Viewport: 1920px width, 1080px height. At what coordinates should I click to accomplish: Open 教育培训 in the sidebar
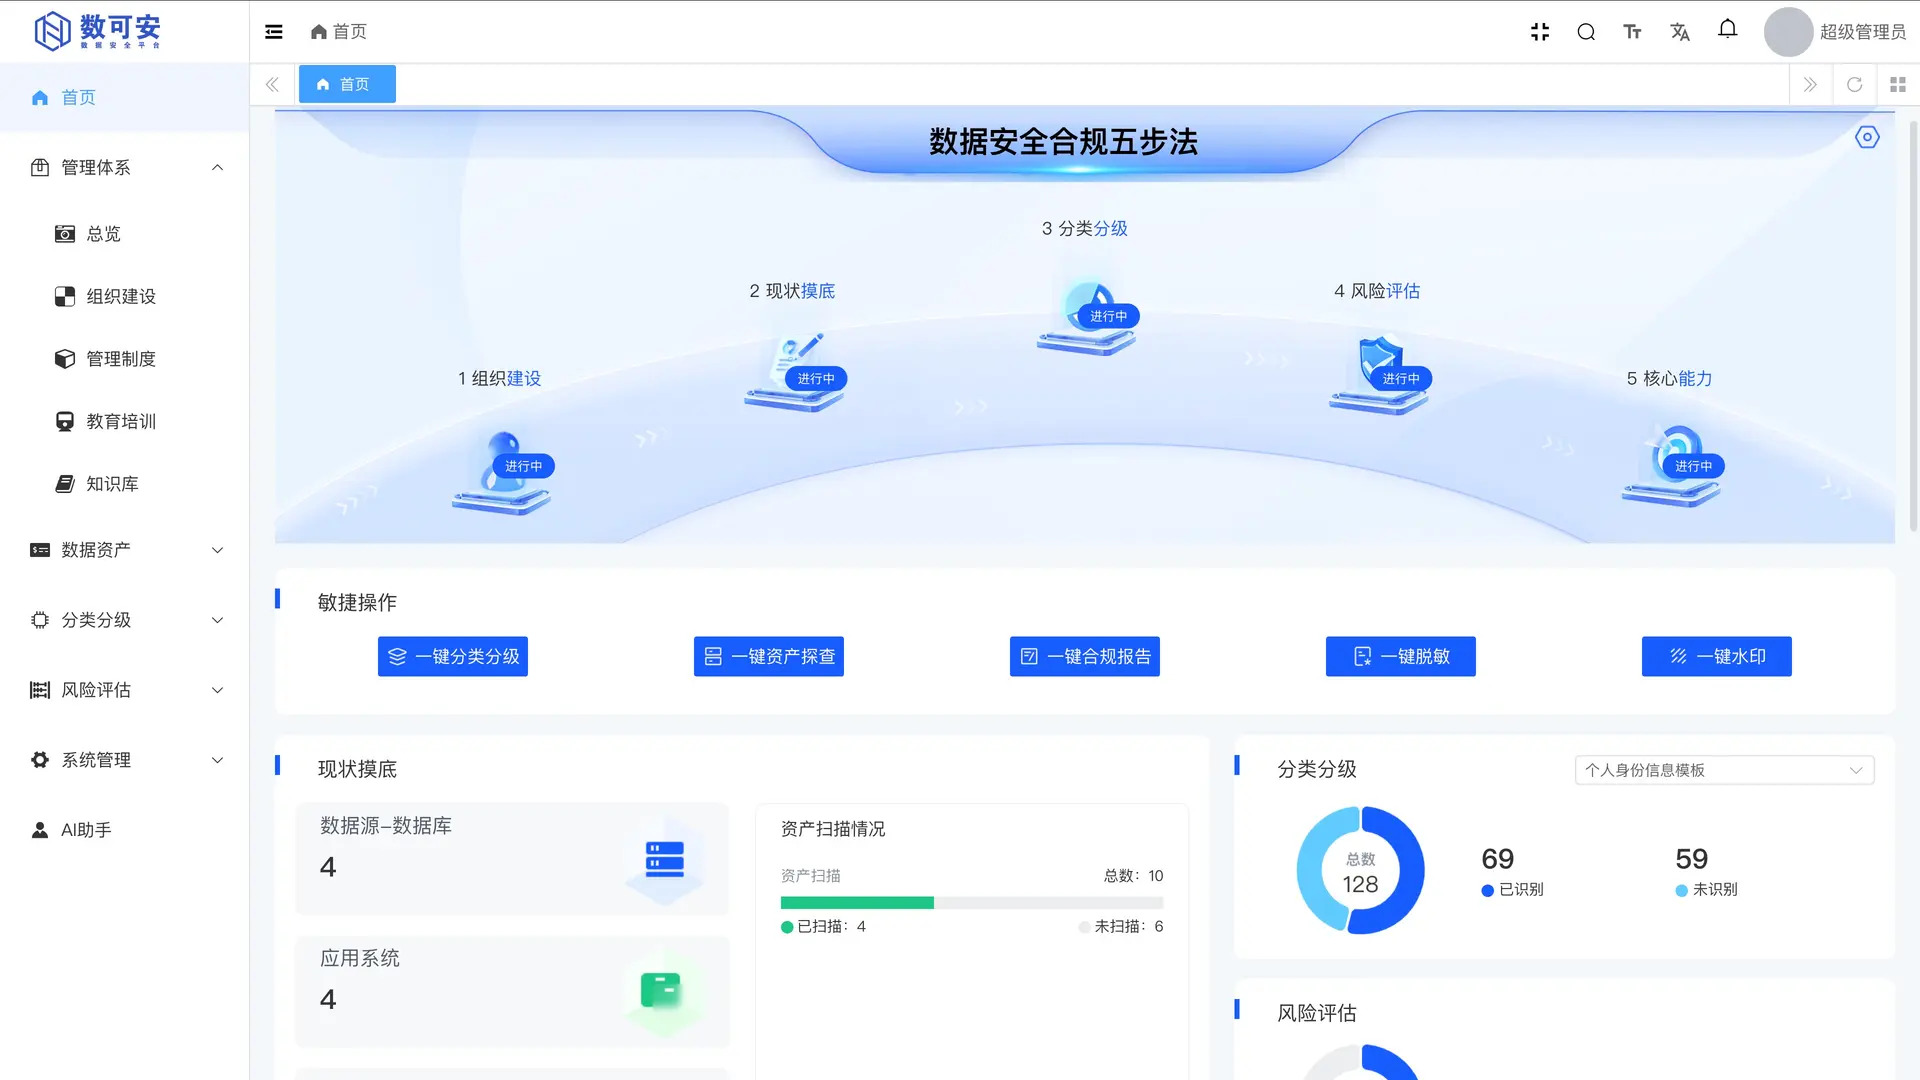click(124, 421)
